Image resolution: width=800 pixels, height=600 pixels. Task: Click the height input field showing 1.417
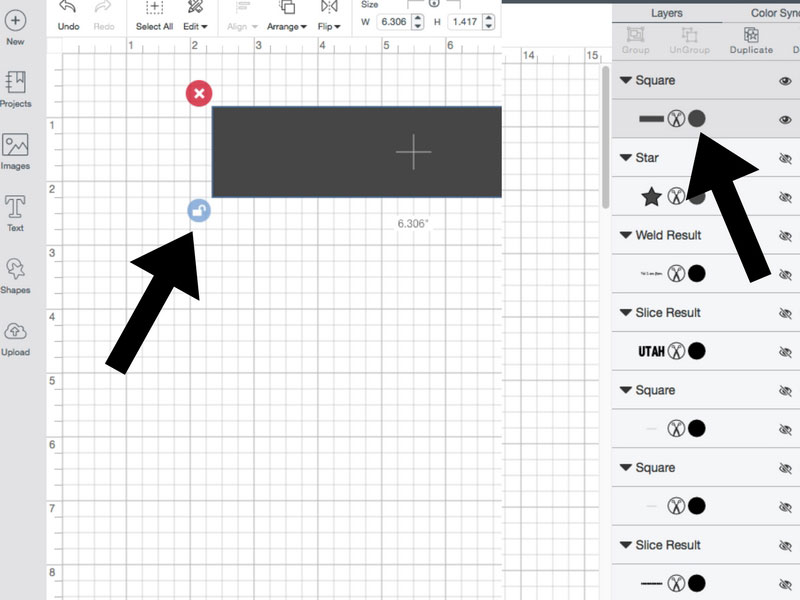465,22
